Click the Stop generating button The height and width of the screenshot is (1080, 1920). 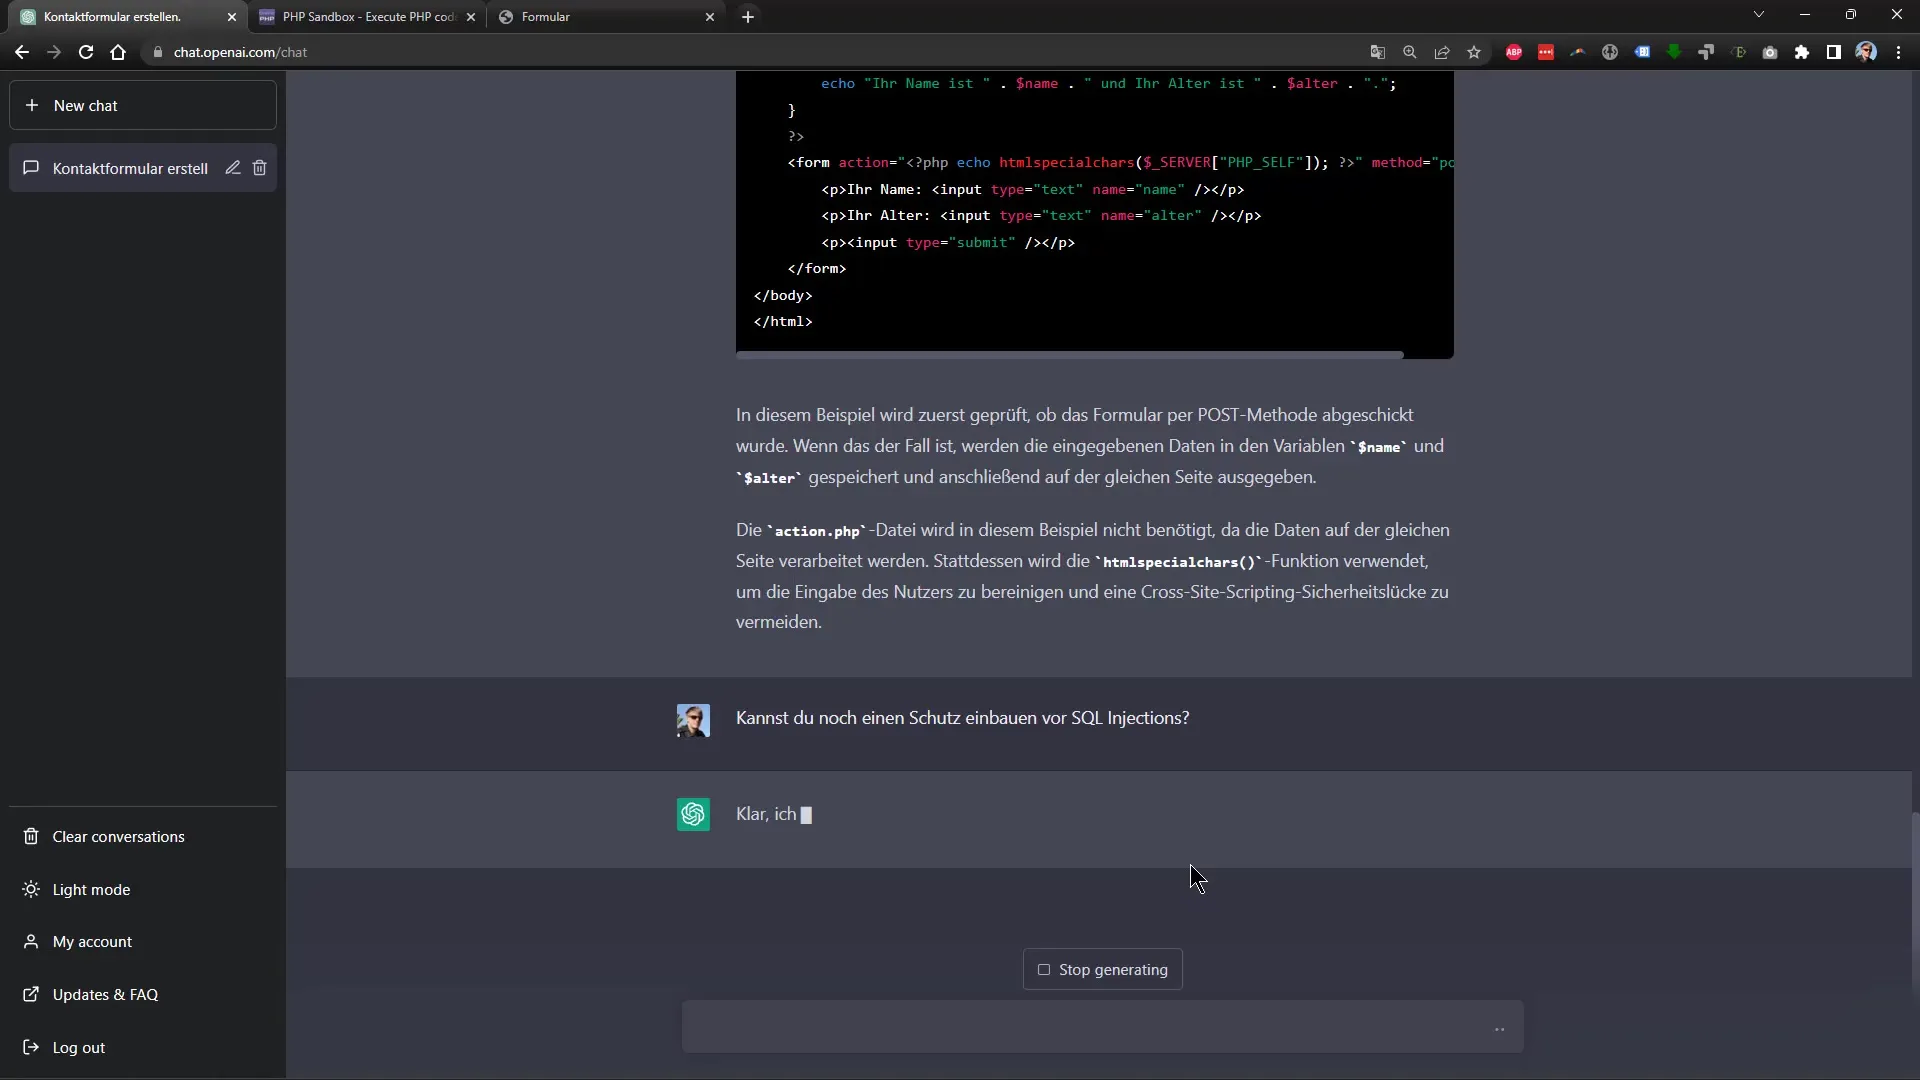[1102, 969]
